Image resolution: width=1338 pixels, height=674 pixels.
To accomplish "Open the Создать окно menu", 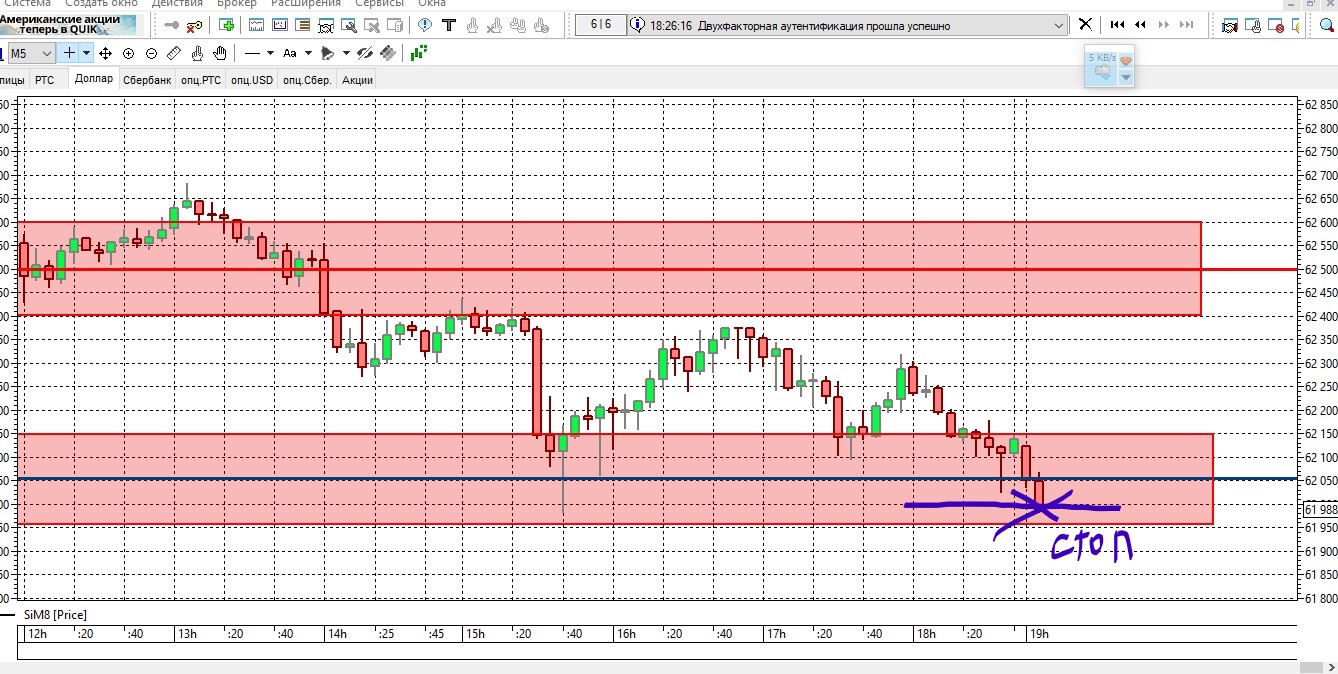I will pyautogui.click(x=101, y=4).
